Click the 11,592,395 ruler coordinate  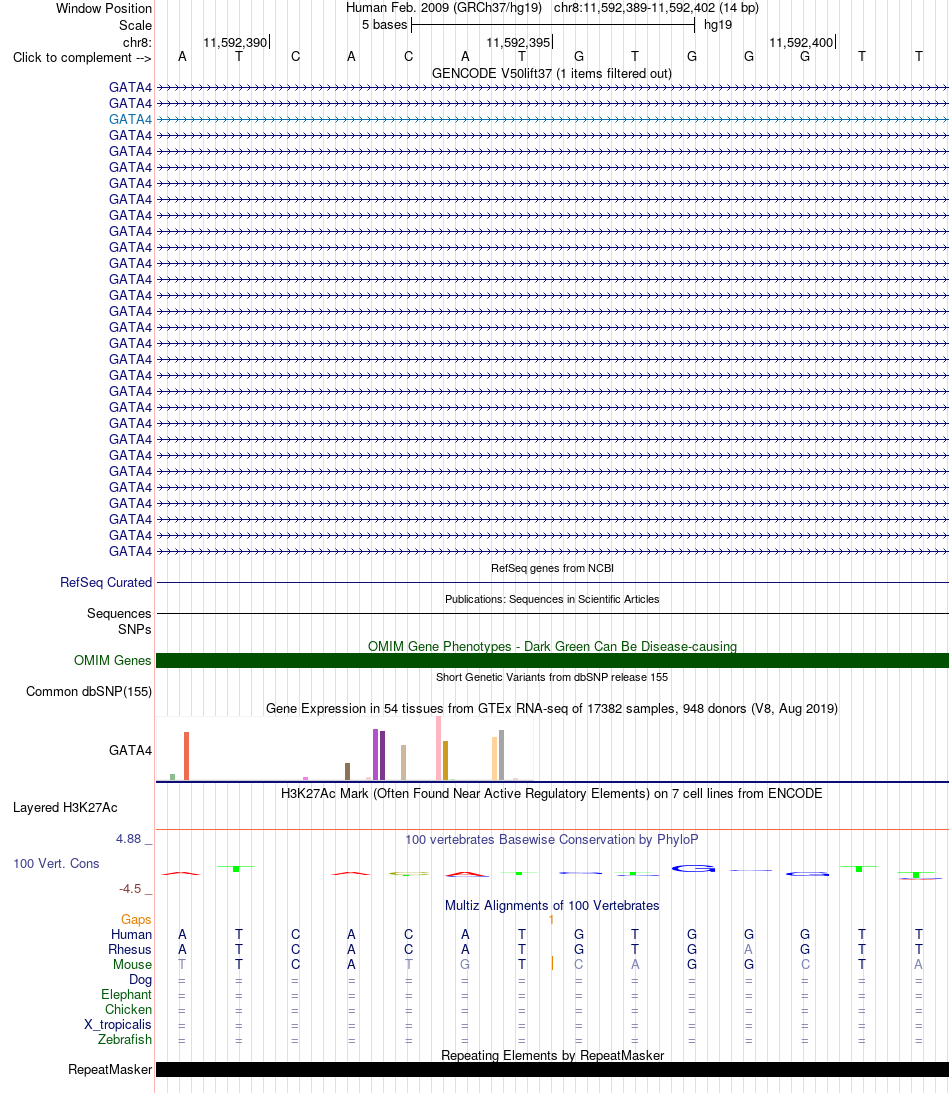coord(518,43)
